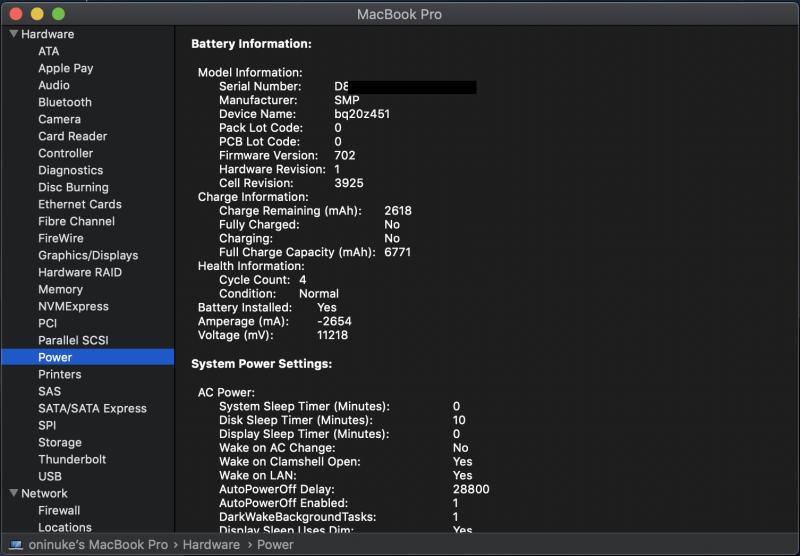Click the MacBook Pro window title
800x556 pixels.
[399, 14]
